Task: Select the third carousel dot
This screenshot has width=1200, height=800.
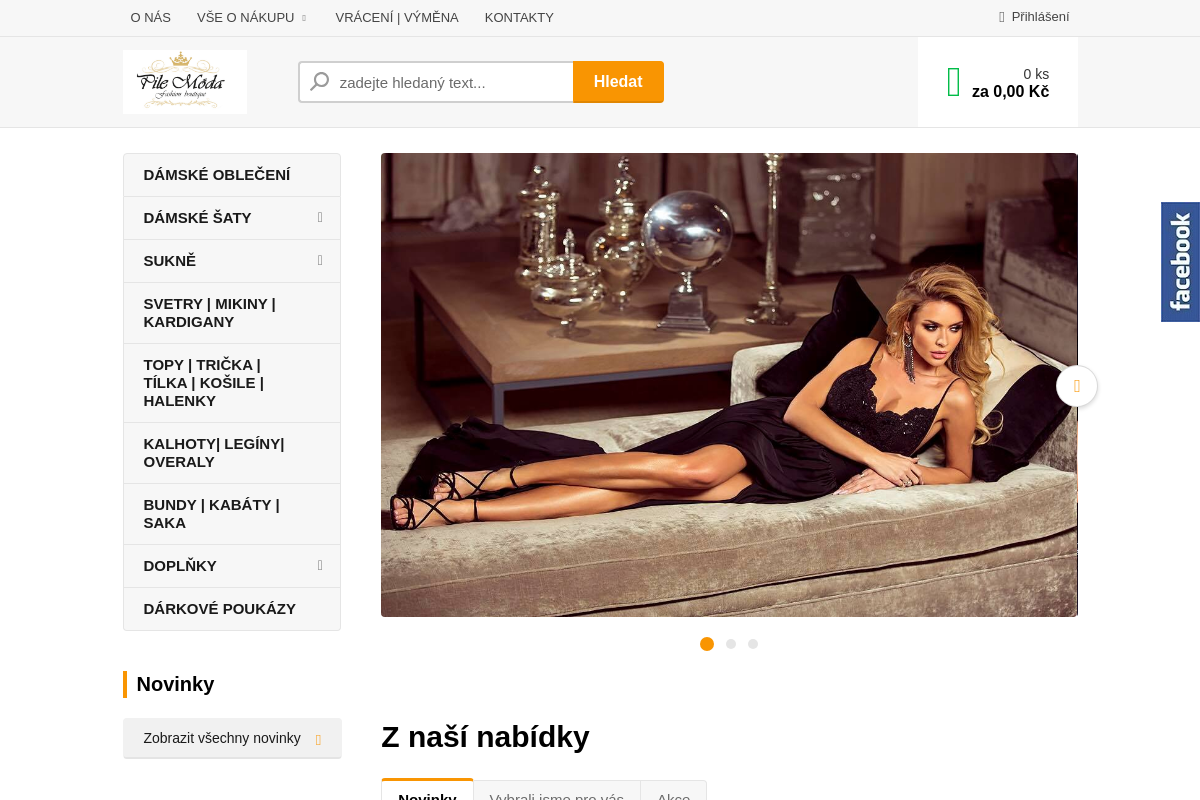Action: [x=753, y=644]
